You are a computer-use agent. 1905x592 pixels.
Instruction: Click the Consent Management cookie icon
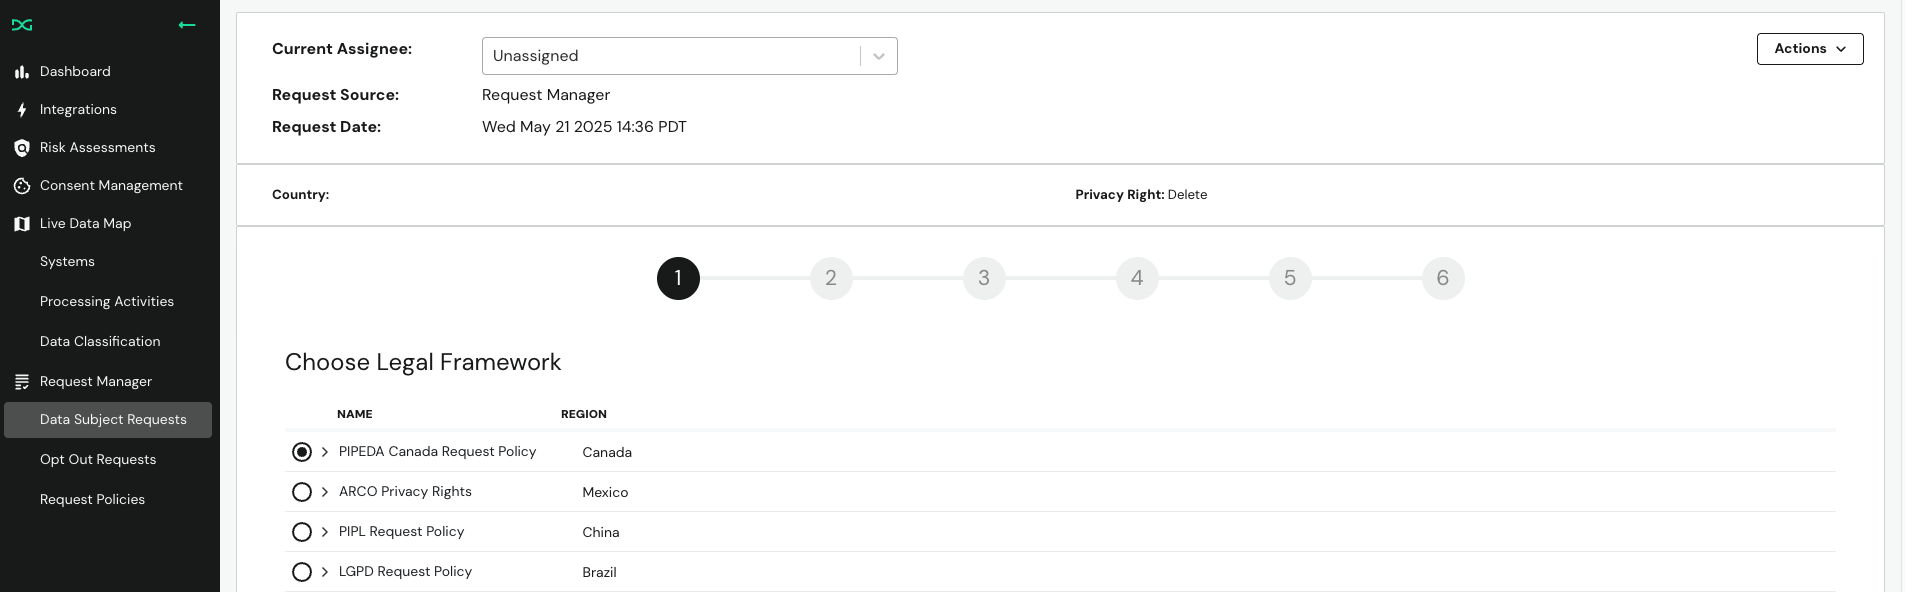pos(21,186)
